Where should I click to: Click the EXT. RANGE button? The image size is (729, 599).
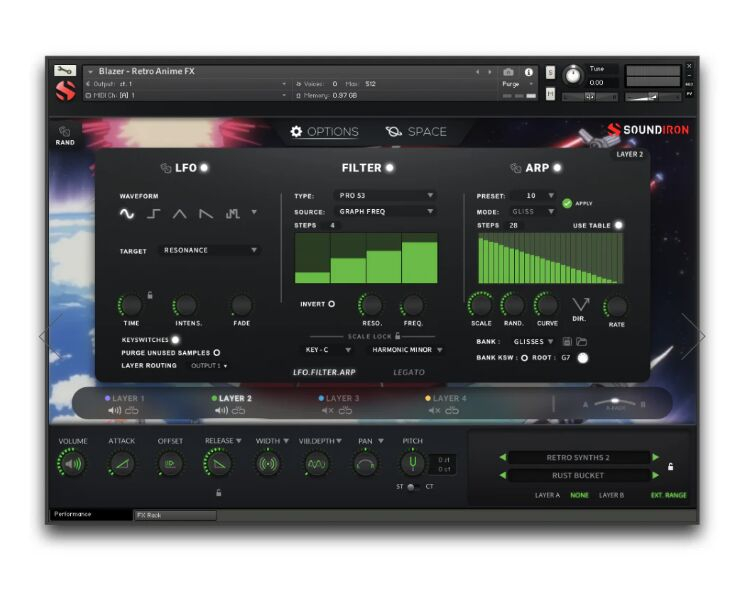pos(669,495)
